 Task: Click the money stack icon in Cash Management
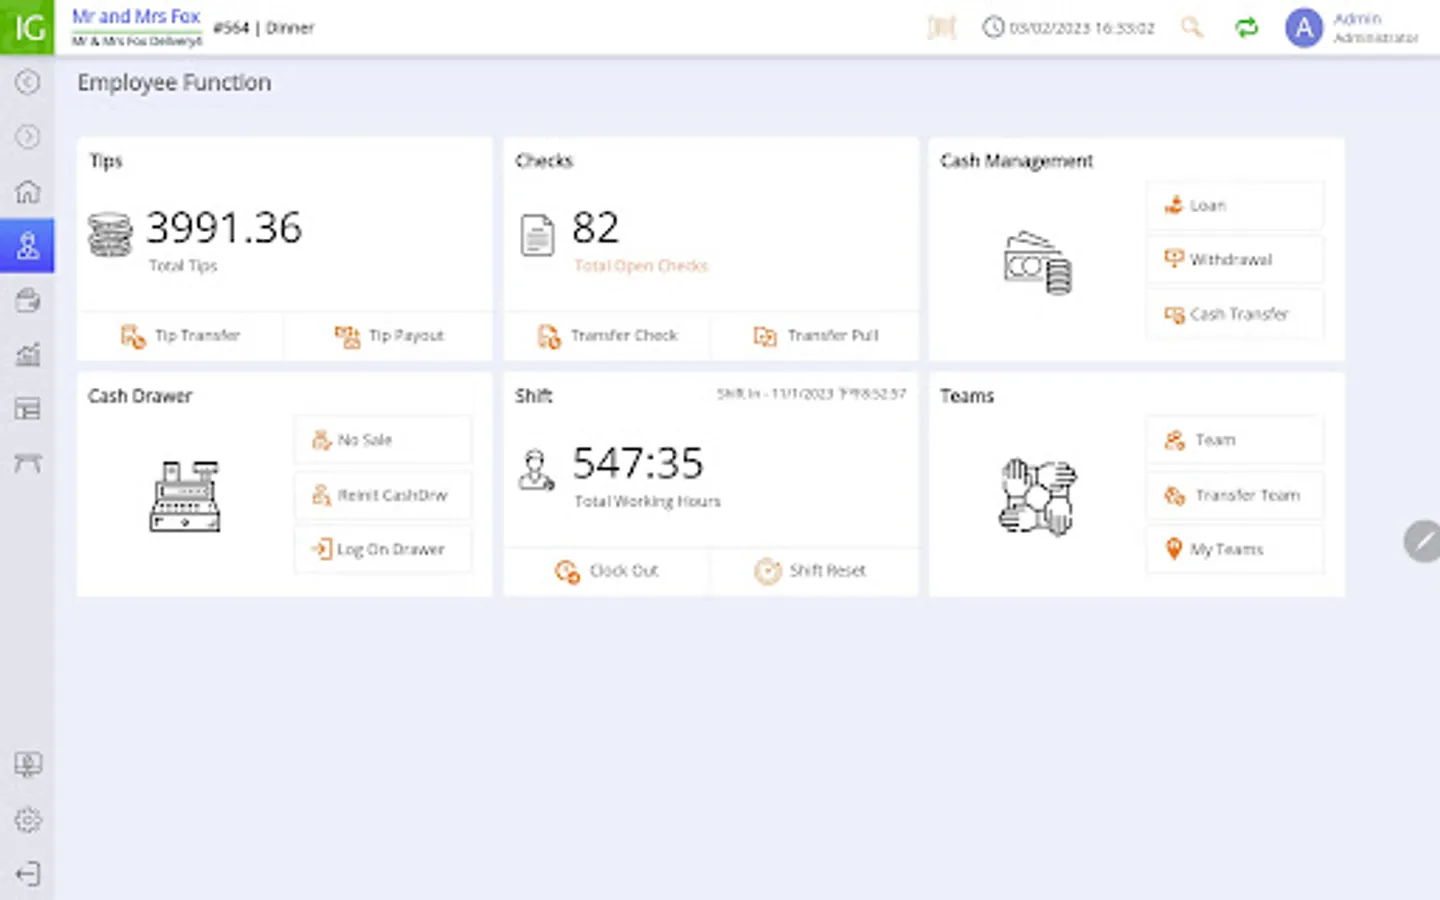pyautogui.click(x=1038, y=262)
